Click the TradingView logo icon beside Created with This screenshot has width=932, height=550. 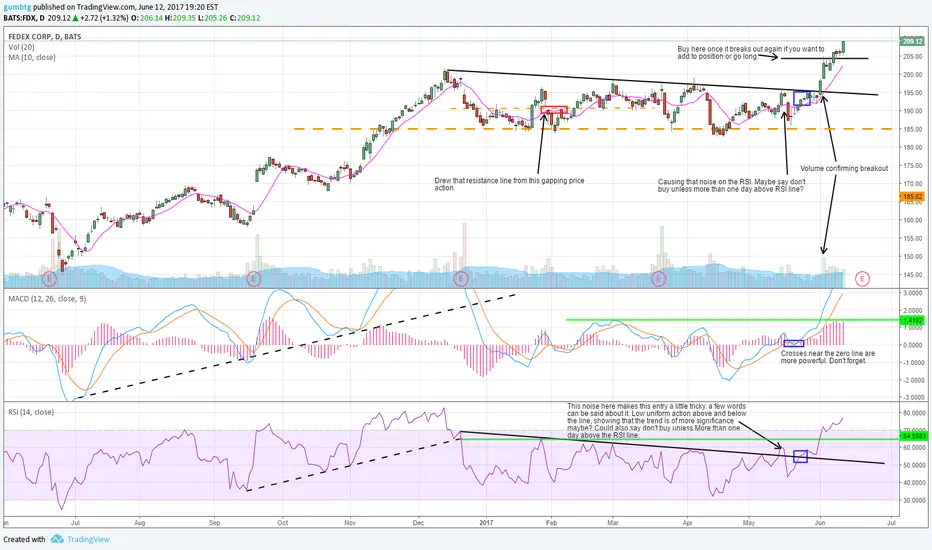(x=57, y=539)
